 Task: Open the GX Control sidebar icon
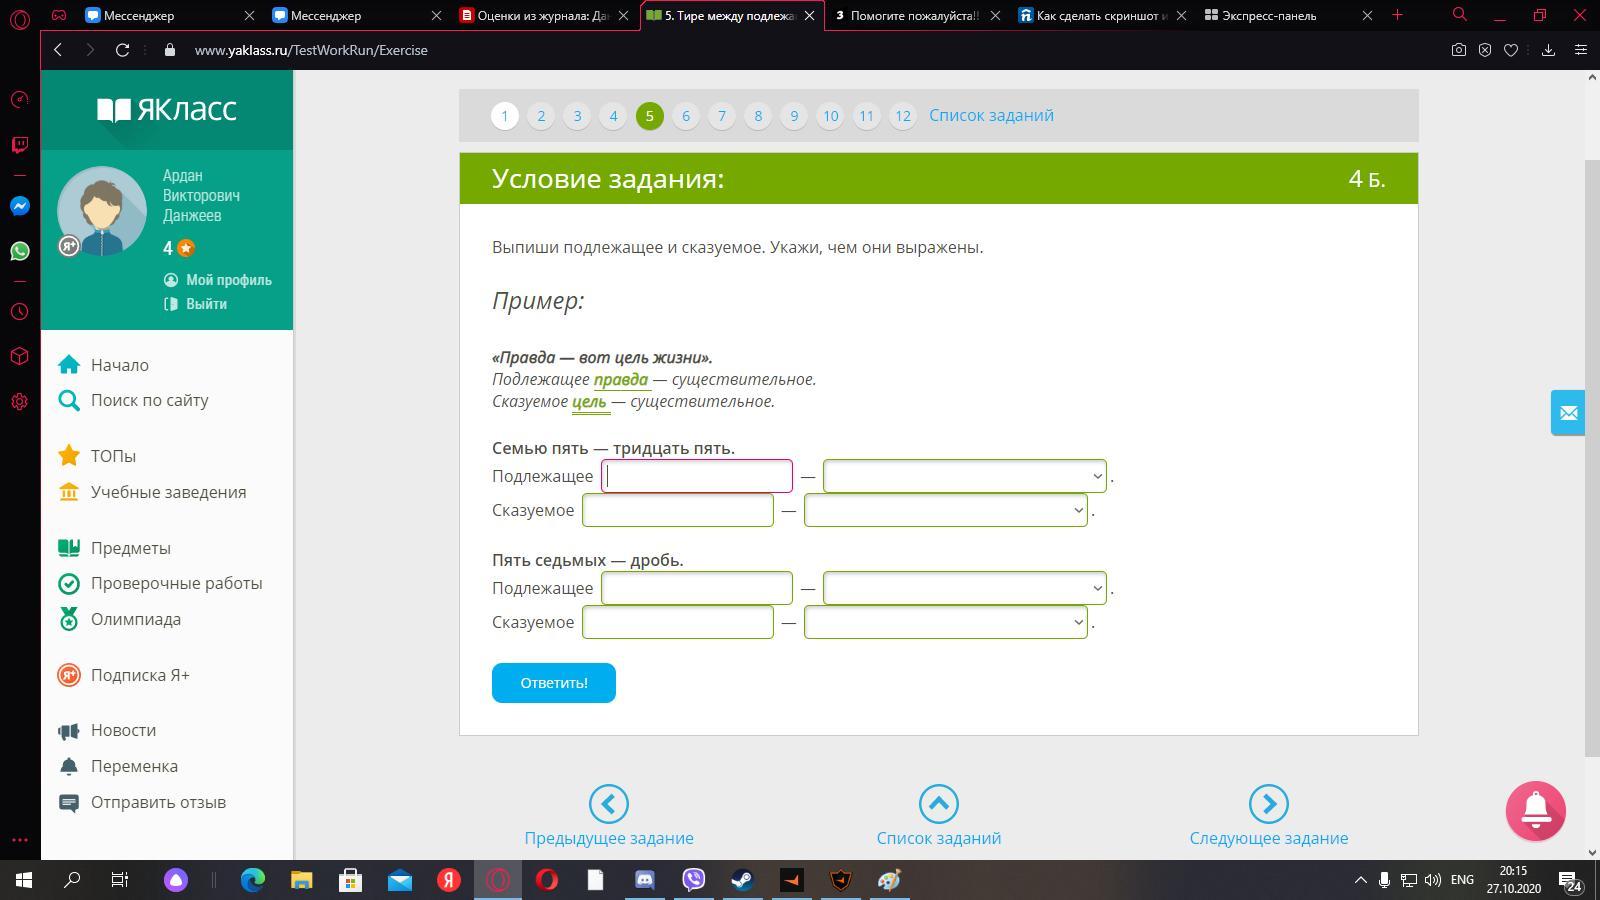[x=20, y=100]
